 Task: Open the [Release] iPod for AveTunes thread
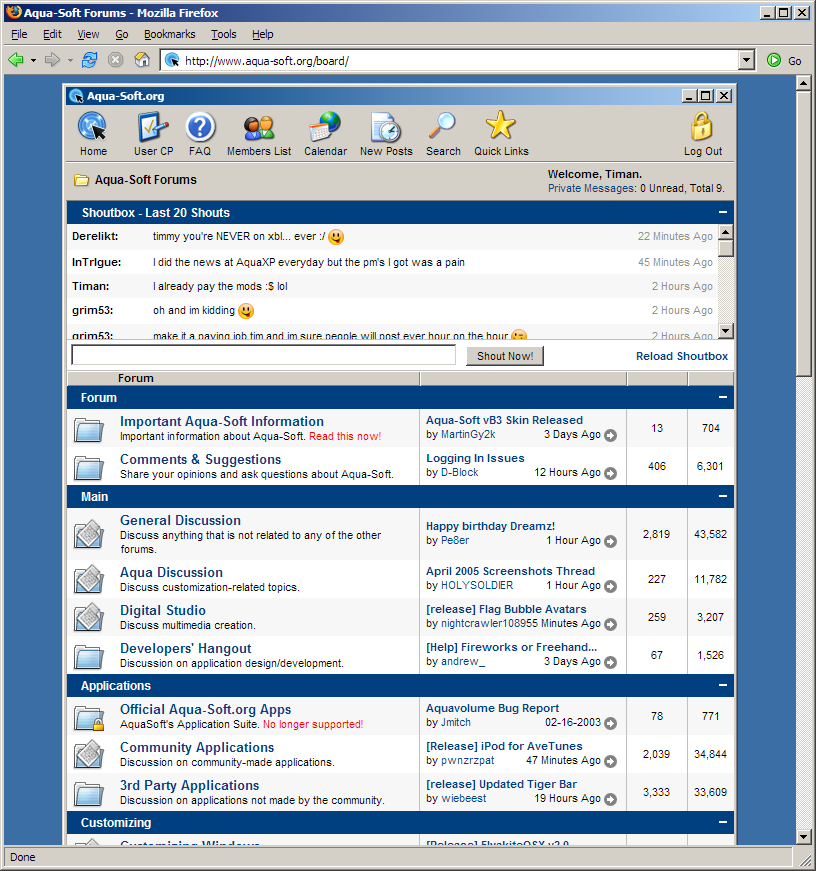click(504, 746)
